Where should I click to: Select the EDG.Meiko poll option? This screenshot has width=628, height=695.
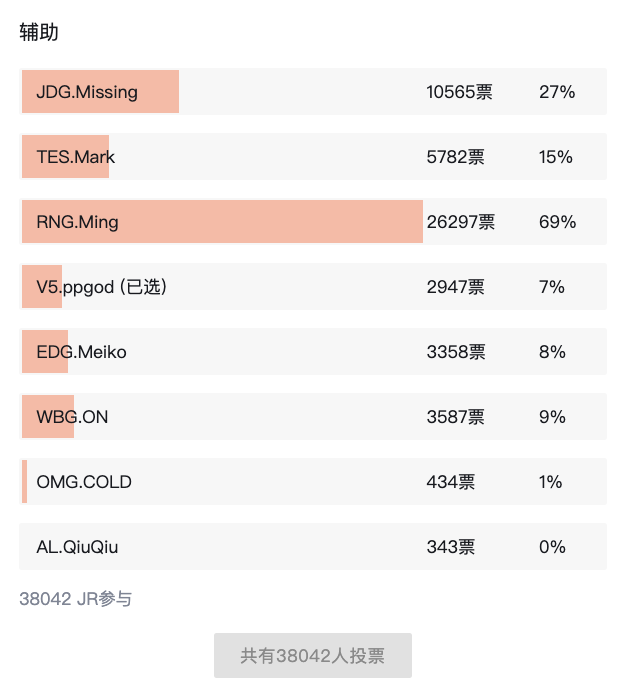[x=82, y=352]
